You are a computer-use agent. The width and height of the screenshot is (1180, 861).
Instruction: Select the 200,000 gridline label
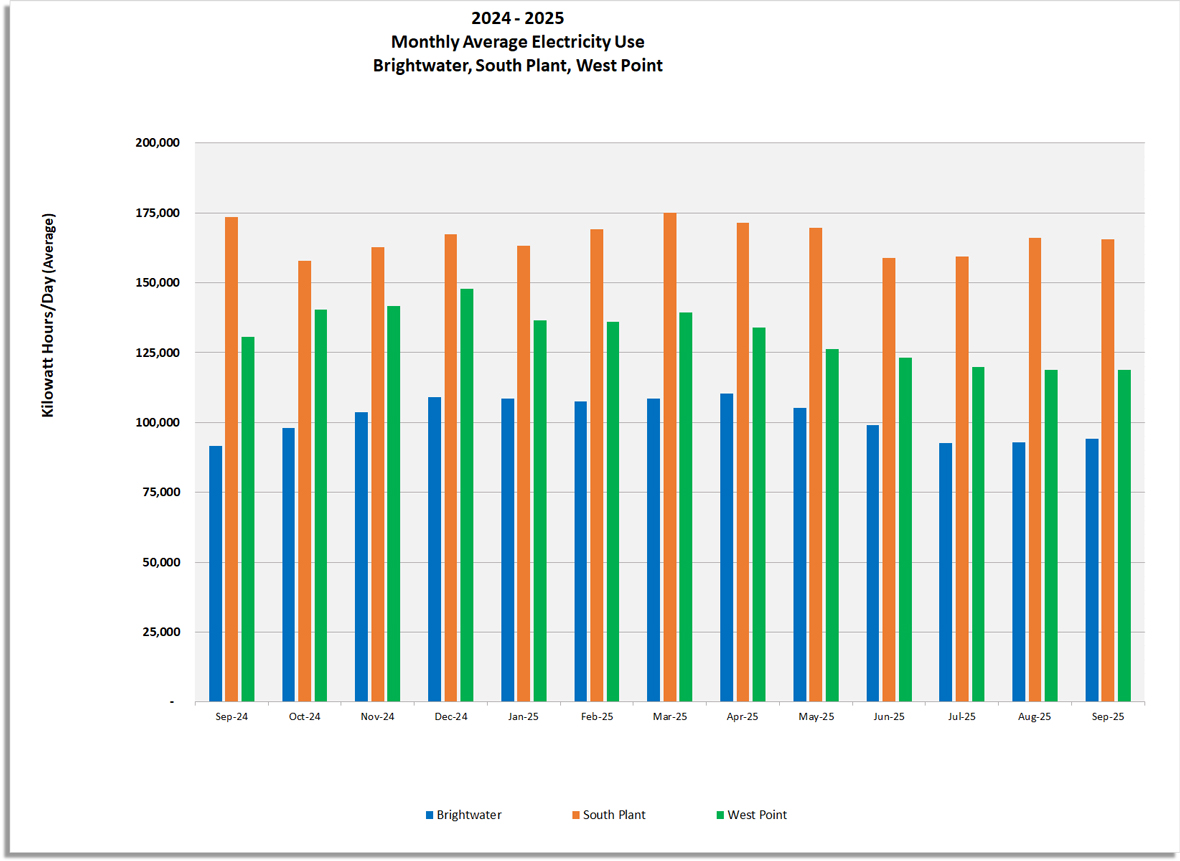[x=159, y=142]
